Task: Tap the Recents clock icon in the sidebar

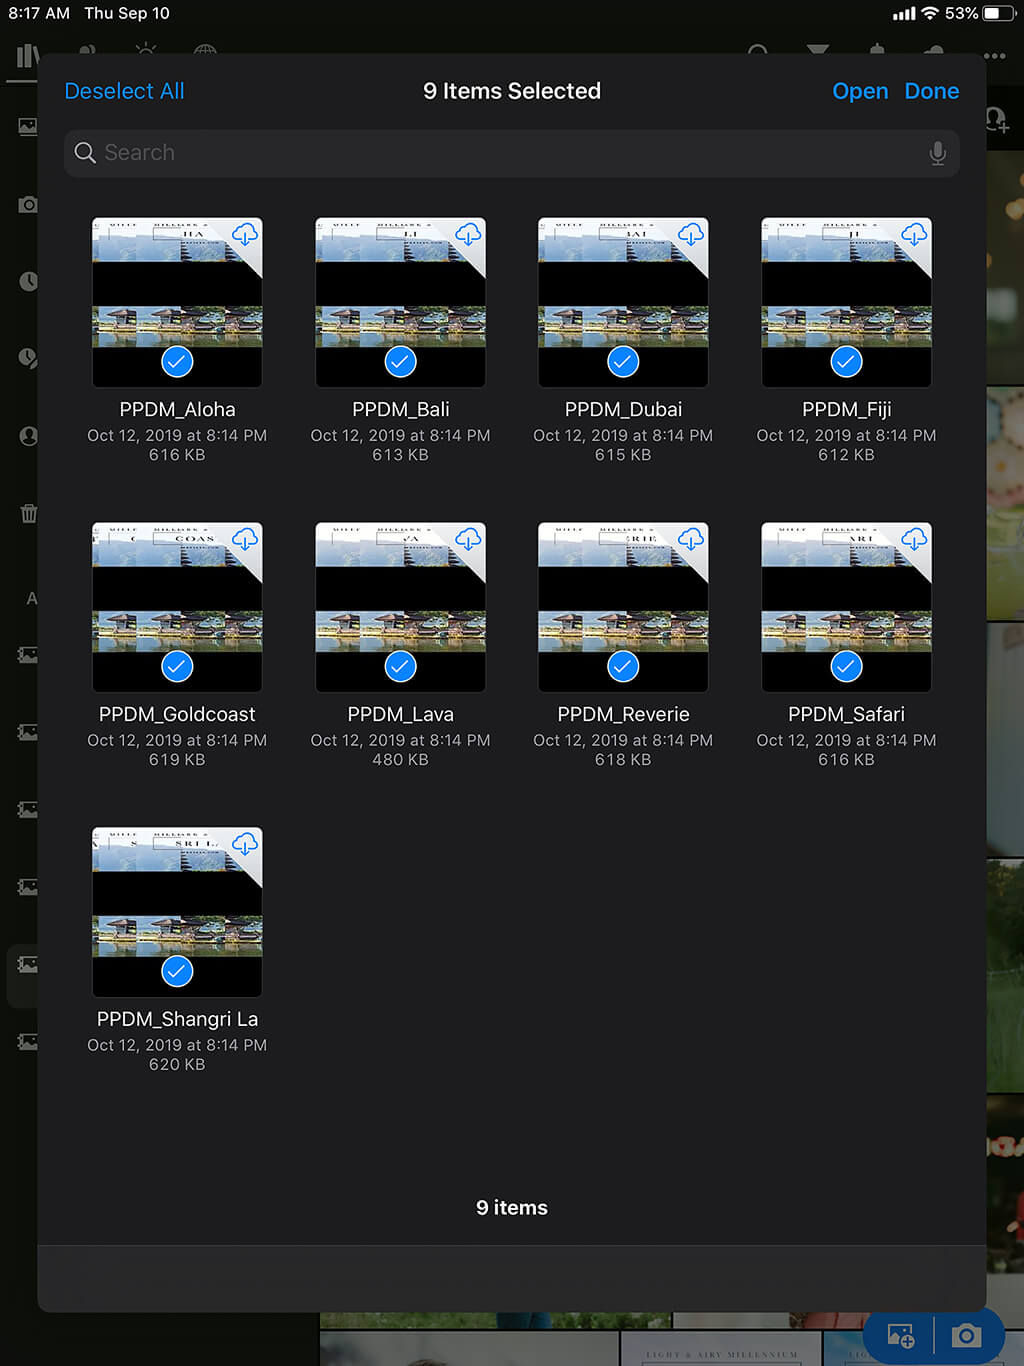Action: point(28,281)
